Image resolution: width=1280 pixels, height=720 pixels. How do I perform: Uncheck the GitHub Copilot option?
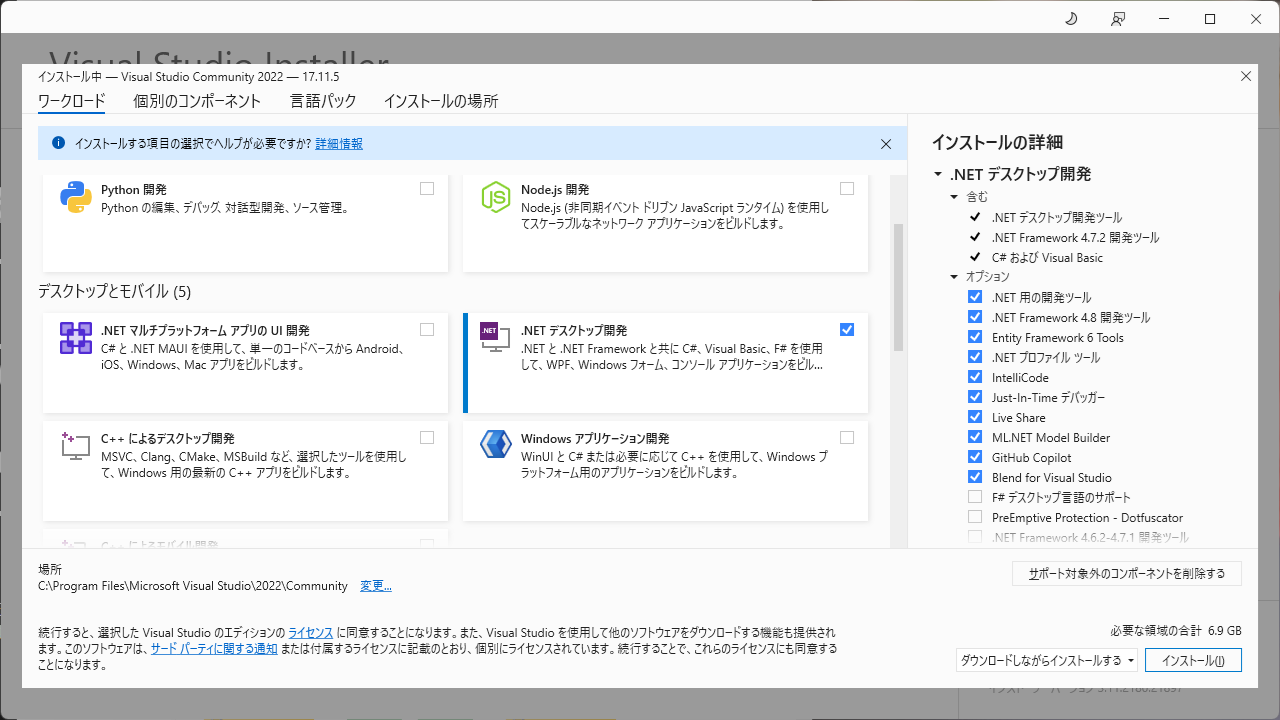[975, 457]
